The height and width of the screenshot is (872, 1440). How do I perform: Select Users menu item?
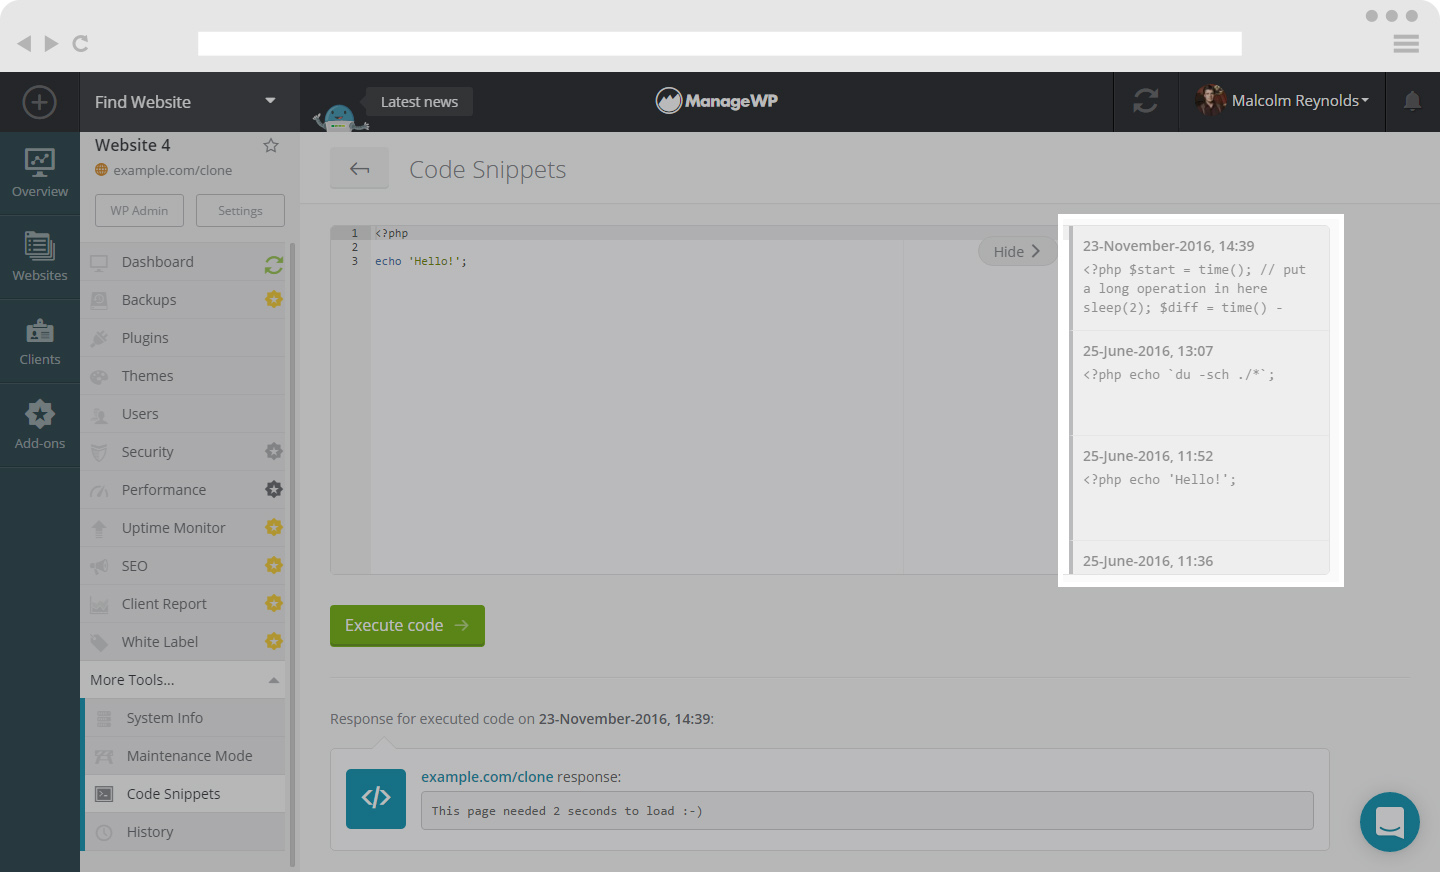pyautogui.click(x=183, y=414)
